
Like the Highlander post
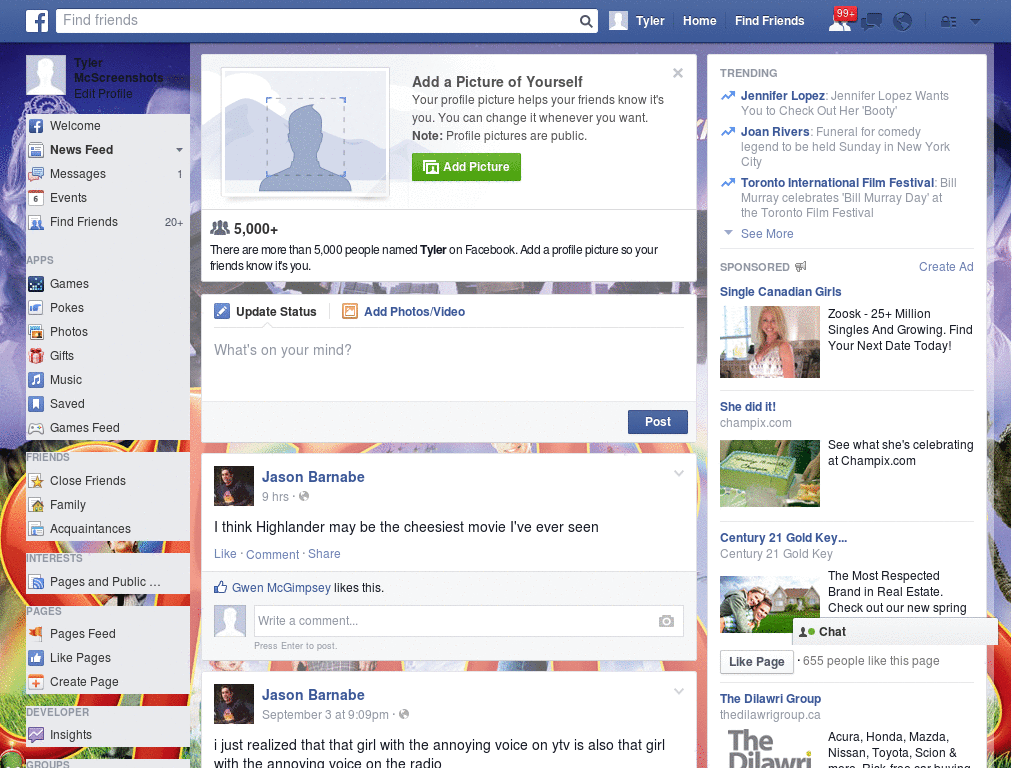click(225, 554)
